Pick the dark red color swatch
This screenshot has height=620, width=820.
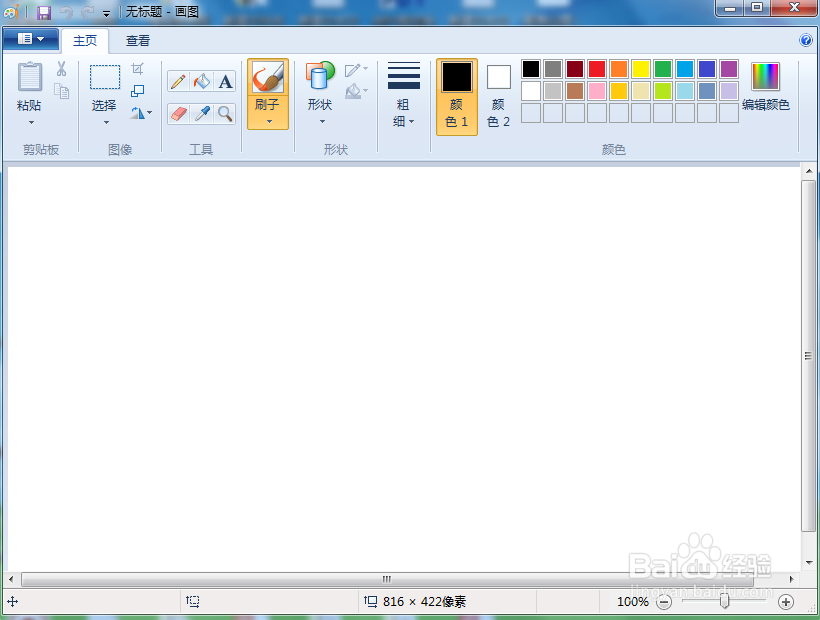point(575,69)
